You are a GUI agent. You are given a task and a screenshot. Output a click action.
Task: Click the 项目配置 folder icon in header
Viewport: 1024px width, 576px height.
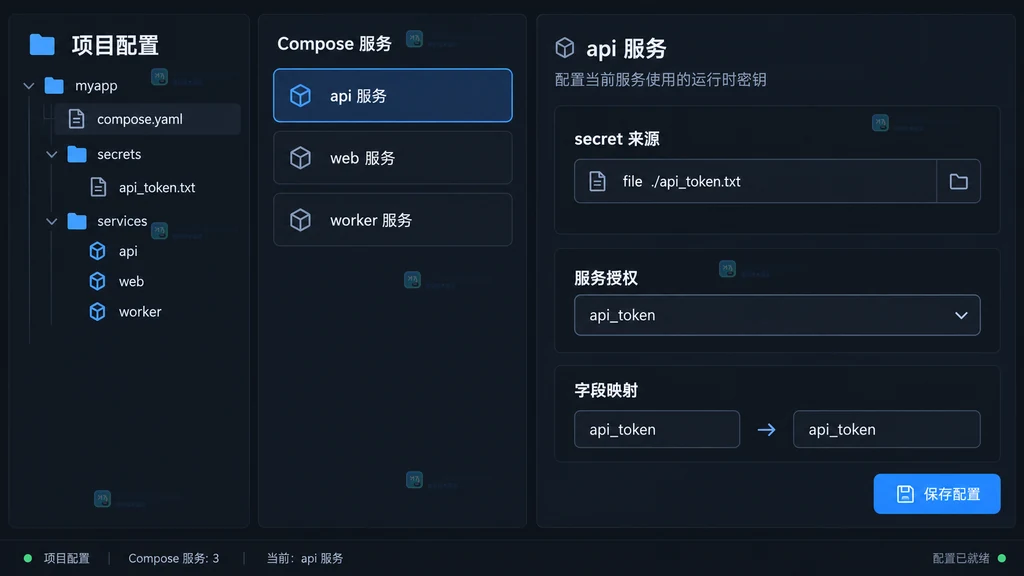(42, 45)
